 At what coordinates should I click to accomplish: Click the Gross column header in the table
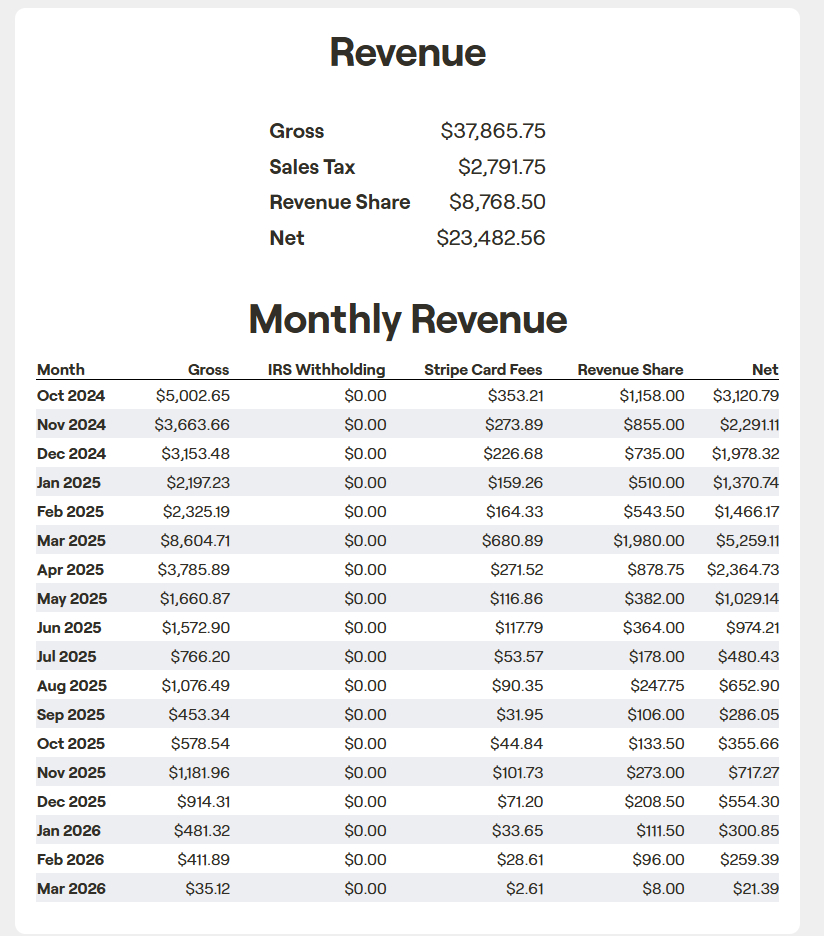(x=208, y=369)
